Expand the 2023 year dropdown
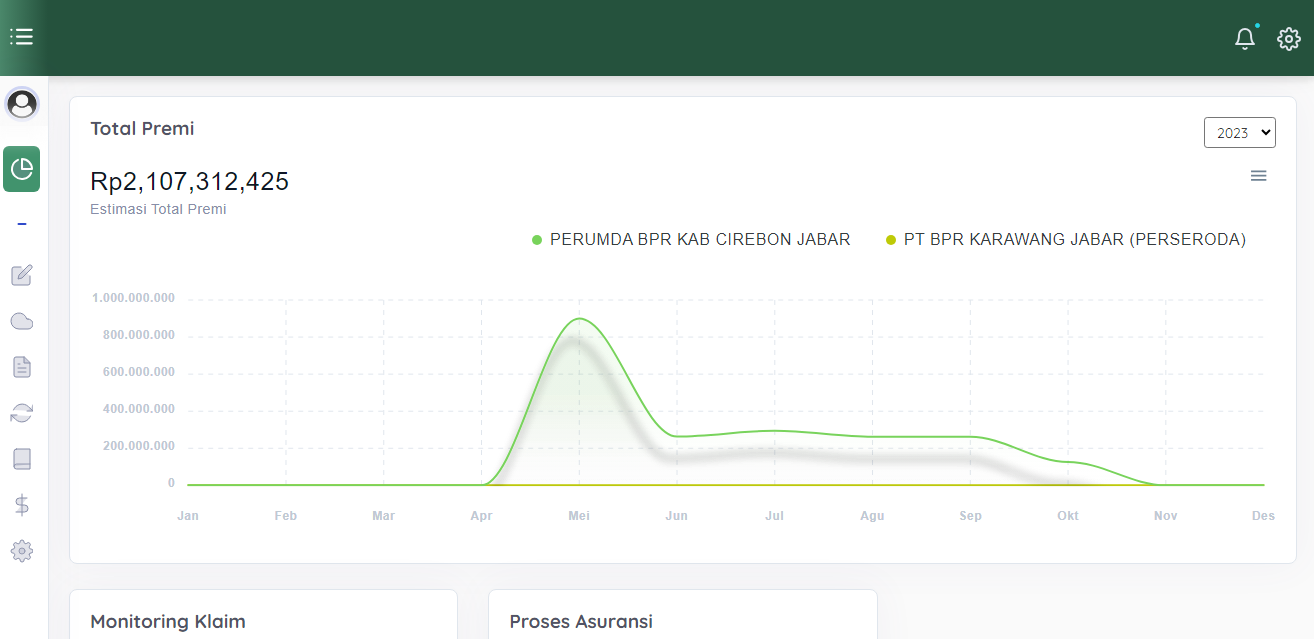This screenshot has height=639, width=1314. (1239, 133)
